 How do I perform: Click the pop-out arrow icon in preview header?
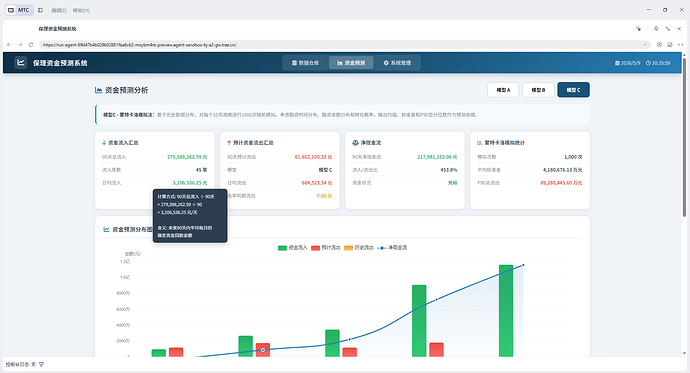pos(639,29)
